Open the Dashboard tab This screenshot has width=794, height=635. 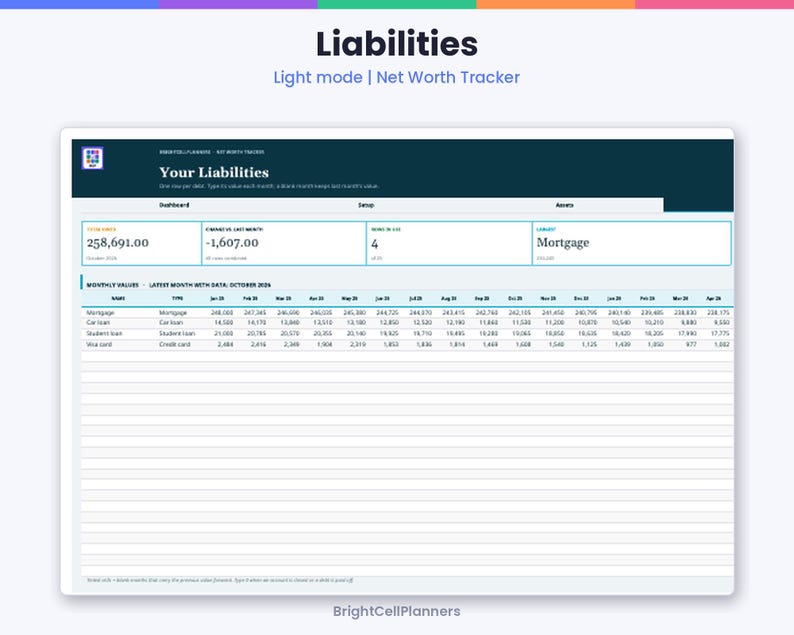click(x=174, y=205)
